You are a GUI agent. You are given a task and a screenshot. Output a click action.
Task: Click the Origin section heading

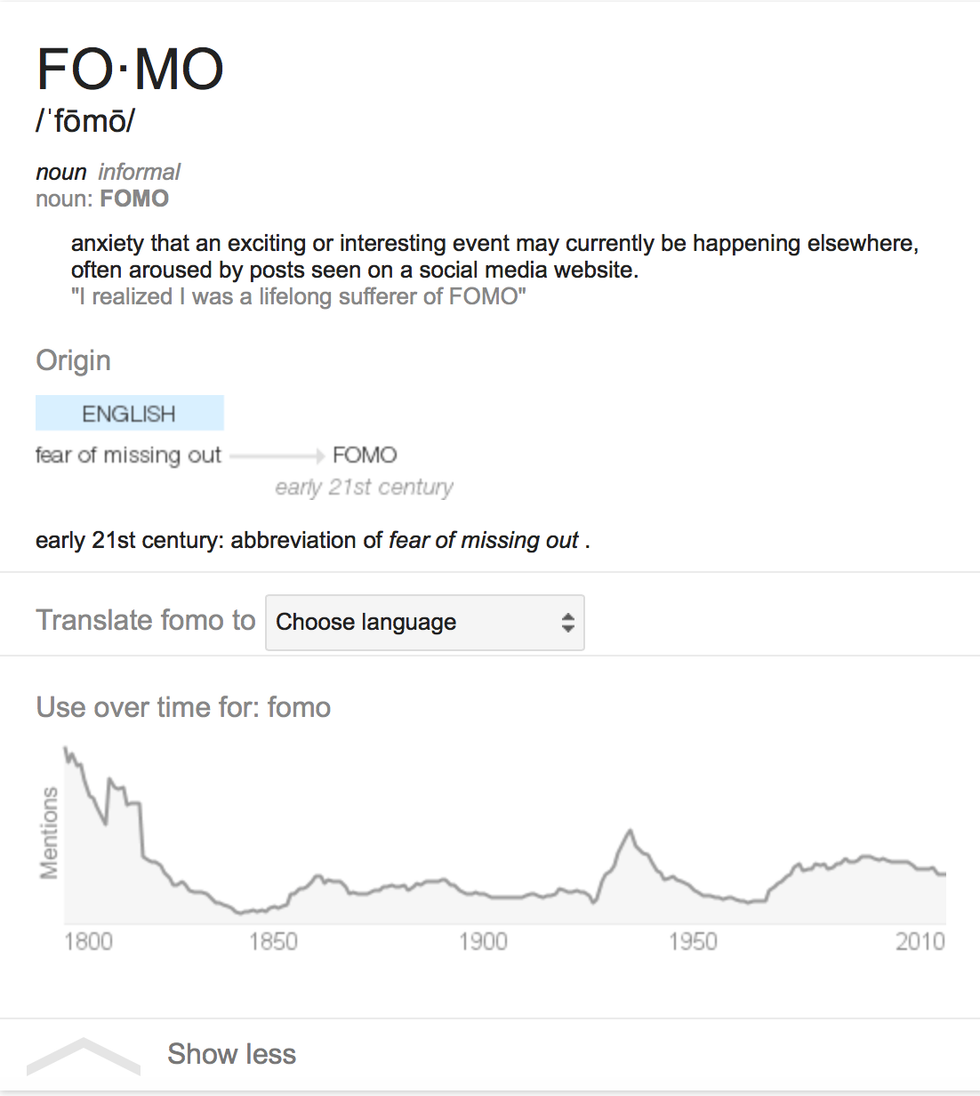[73, 360]
